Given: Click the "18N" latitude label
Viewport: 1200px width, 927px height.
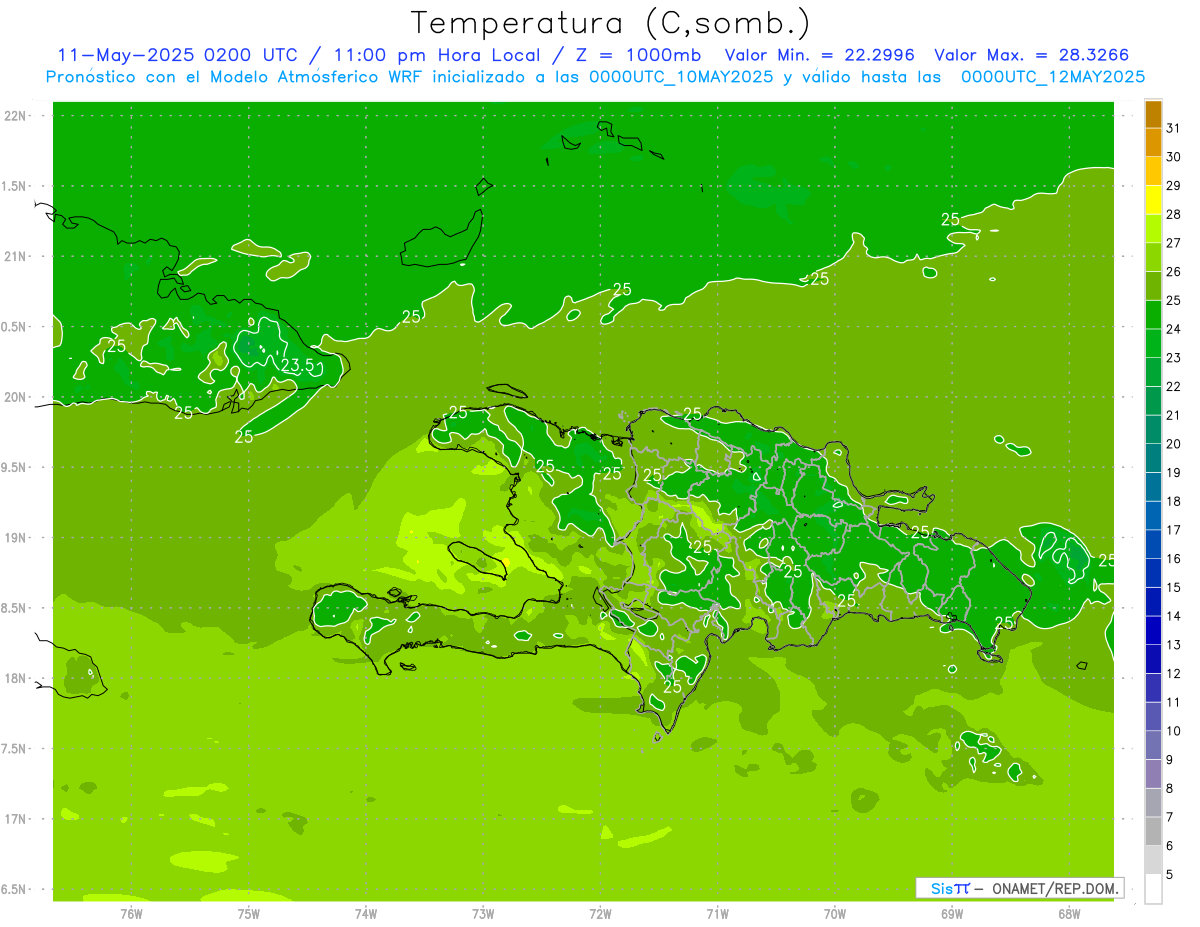Looking at the screenshot, I should [x=17, y=678].
